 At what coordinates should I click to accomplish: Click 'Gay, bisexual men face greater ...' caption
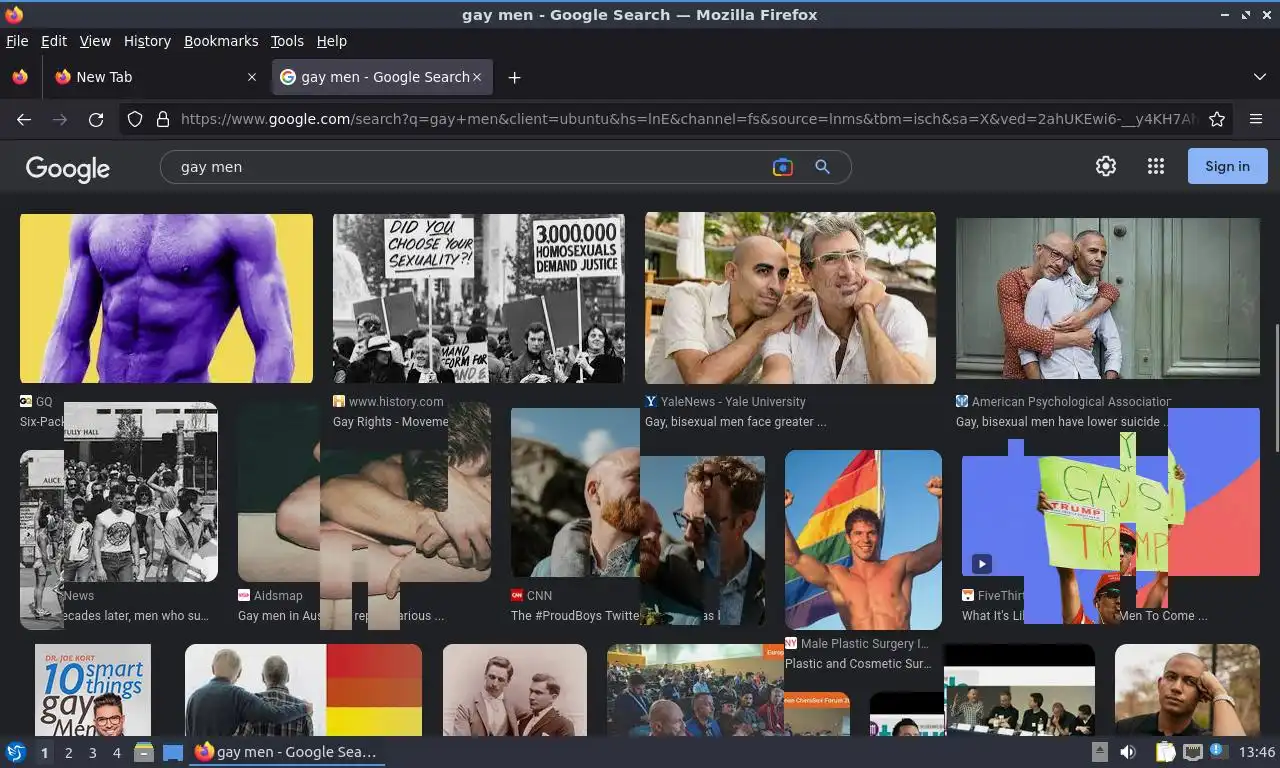pyautogui.click(x=735, y=422)
